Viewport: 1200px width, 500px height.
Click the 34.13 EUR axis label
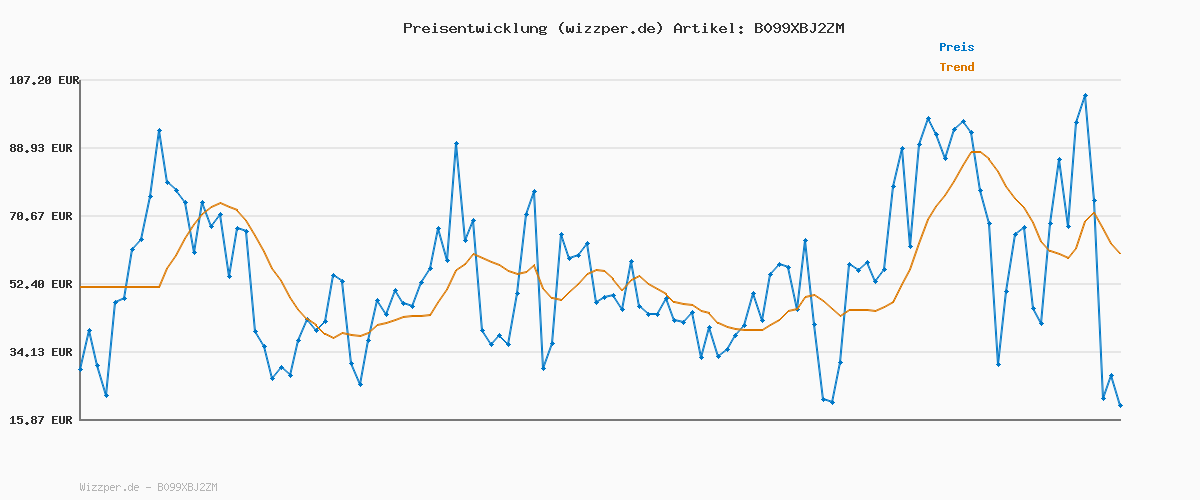[x=43, y=352]
